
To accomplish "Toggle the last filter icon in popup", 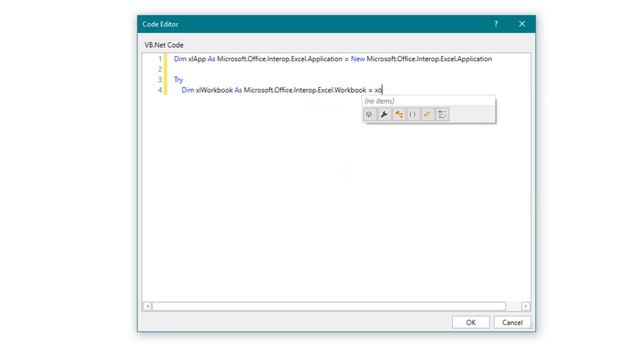I will [x=442, y=115].
